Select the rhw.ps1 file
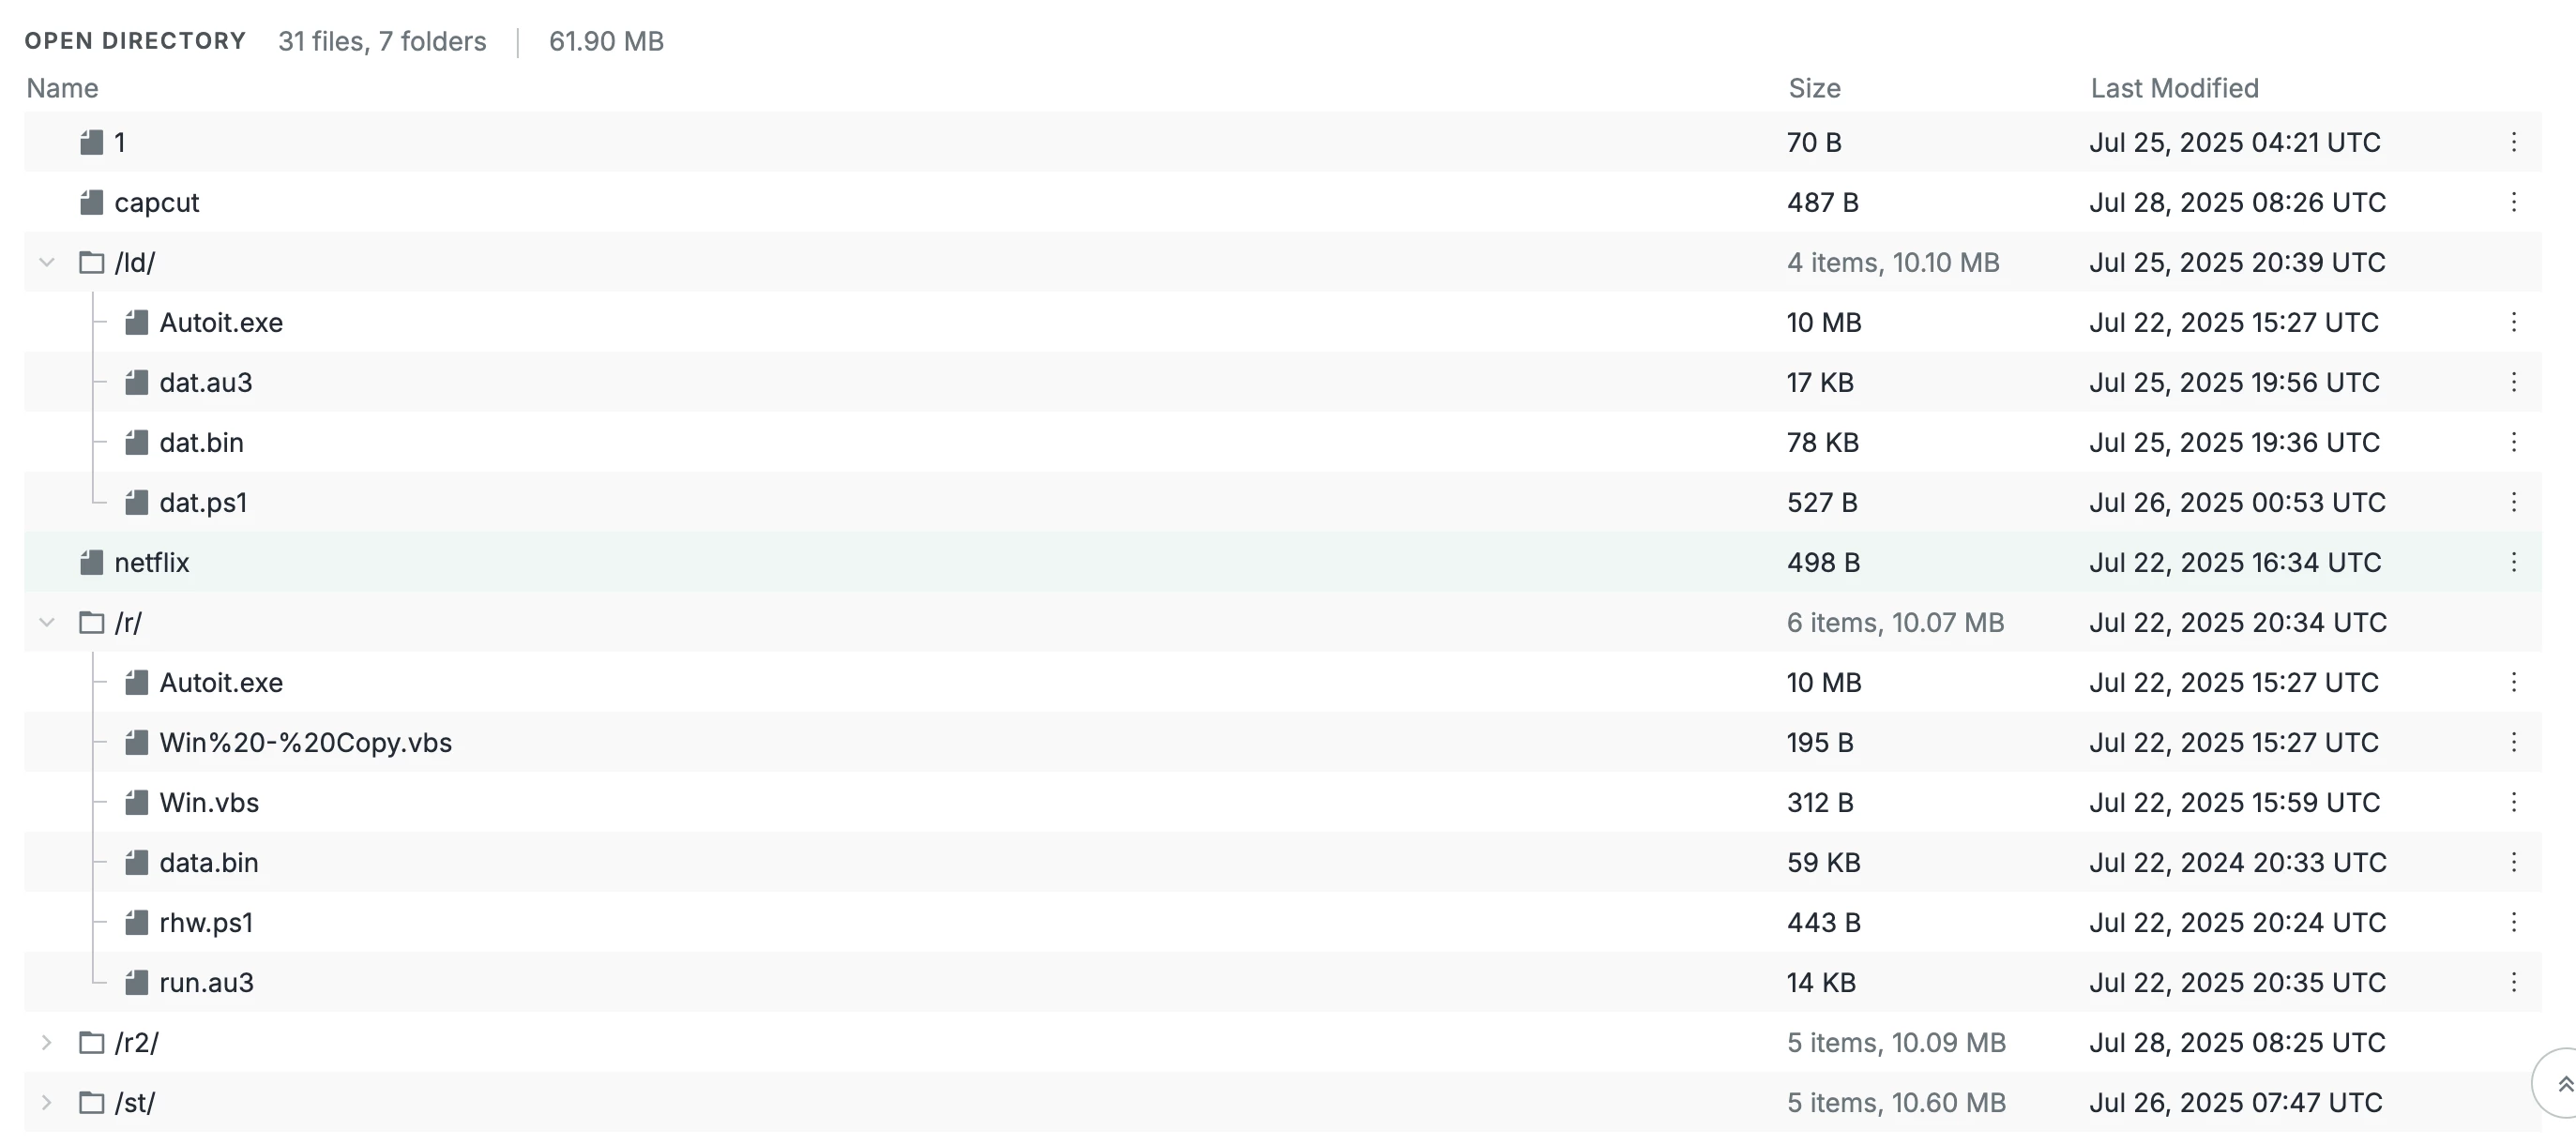Image resolution: width=2576 pixels, height=1144 pixels. click(x=206, y=922)
